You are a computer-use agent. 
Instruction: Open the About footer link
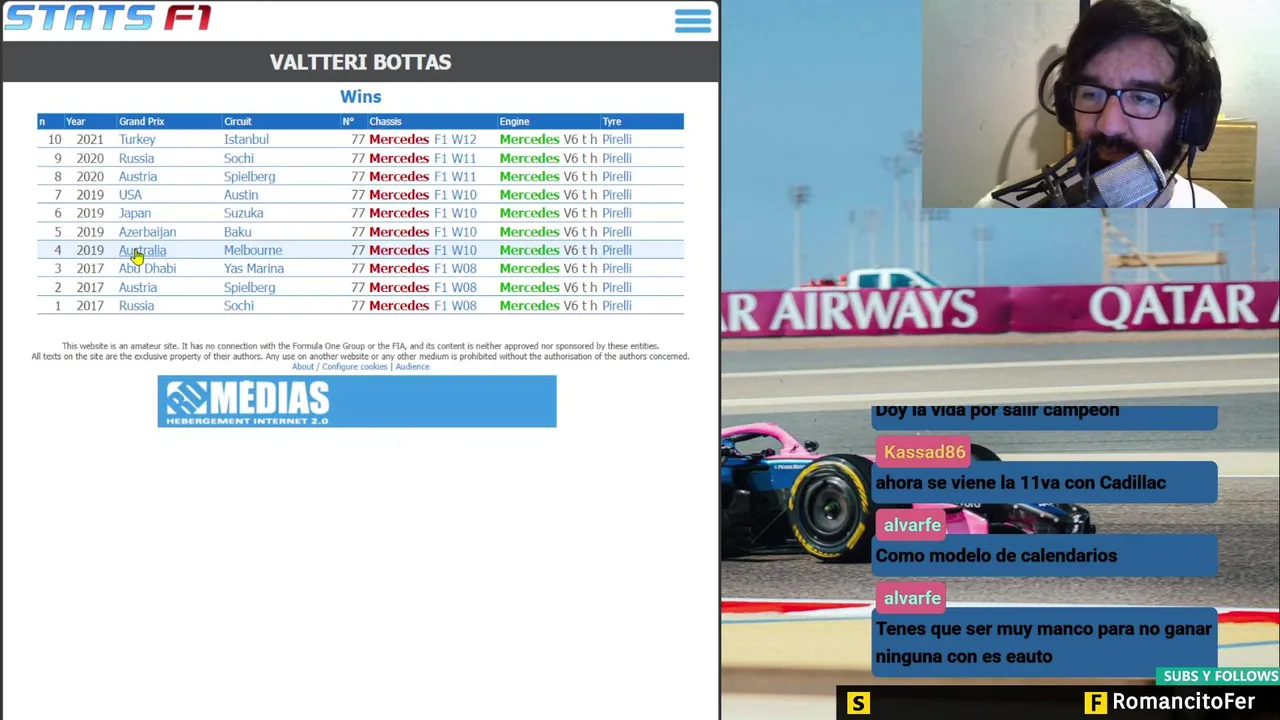coord(303,367)
